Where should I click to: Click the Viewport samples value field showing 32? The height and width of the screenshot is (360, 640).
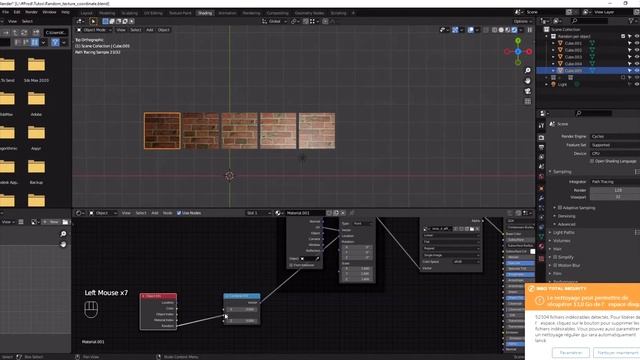click(x=615, y=197)
